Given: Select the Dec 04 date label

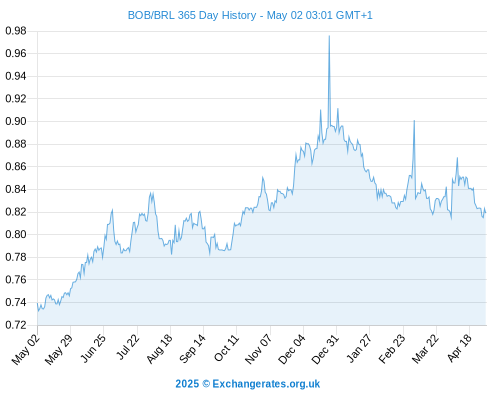Looking at the screenshot, I should coord(291,349).
